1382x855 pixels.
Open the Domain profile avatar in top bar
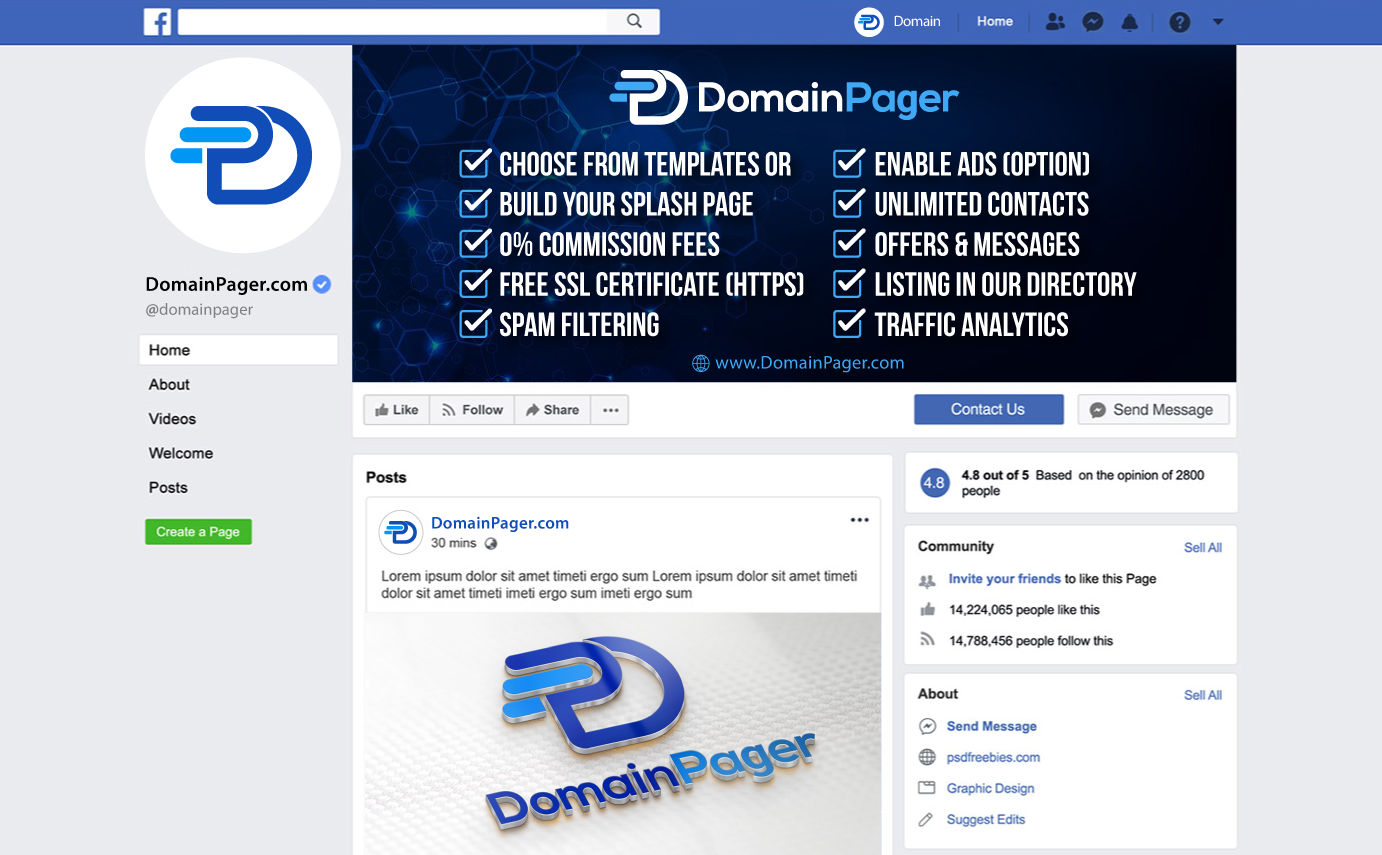click(869, 22)
